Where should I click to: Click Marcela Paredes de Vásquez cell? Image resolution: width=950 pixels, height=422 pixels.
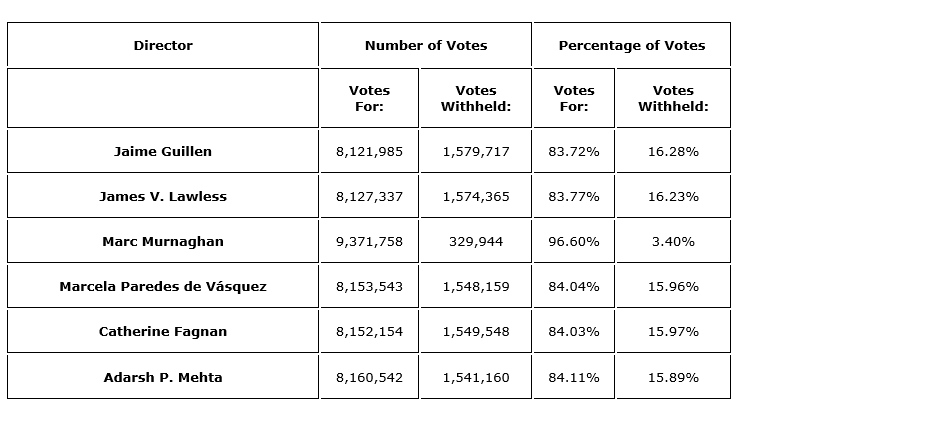point(163,286)
